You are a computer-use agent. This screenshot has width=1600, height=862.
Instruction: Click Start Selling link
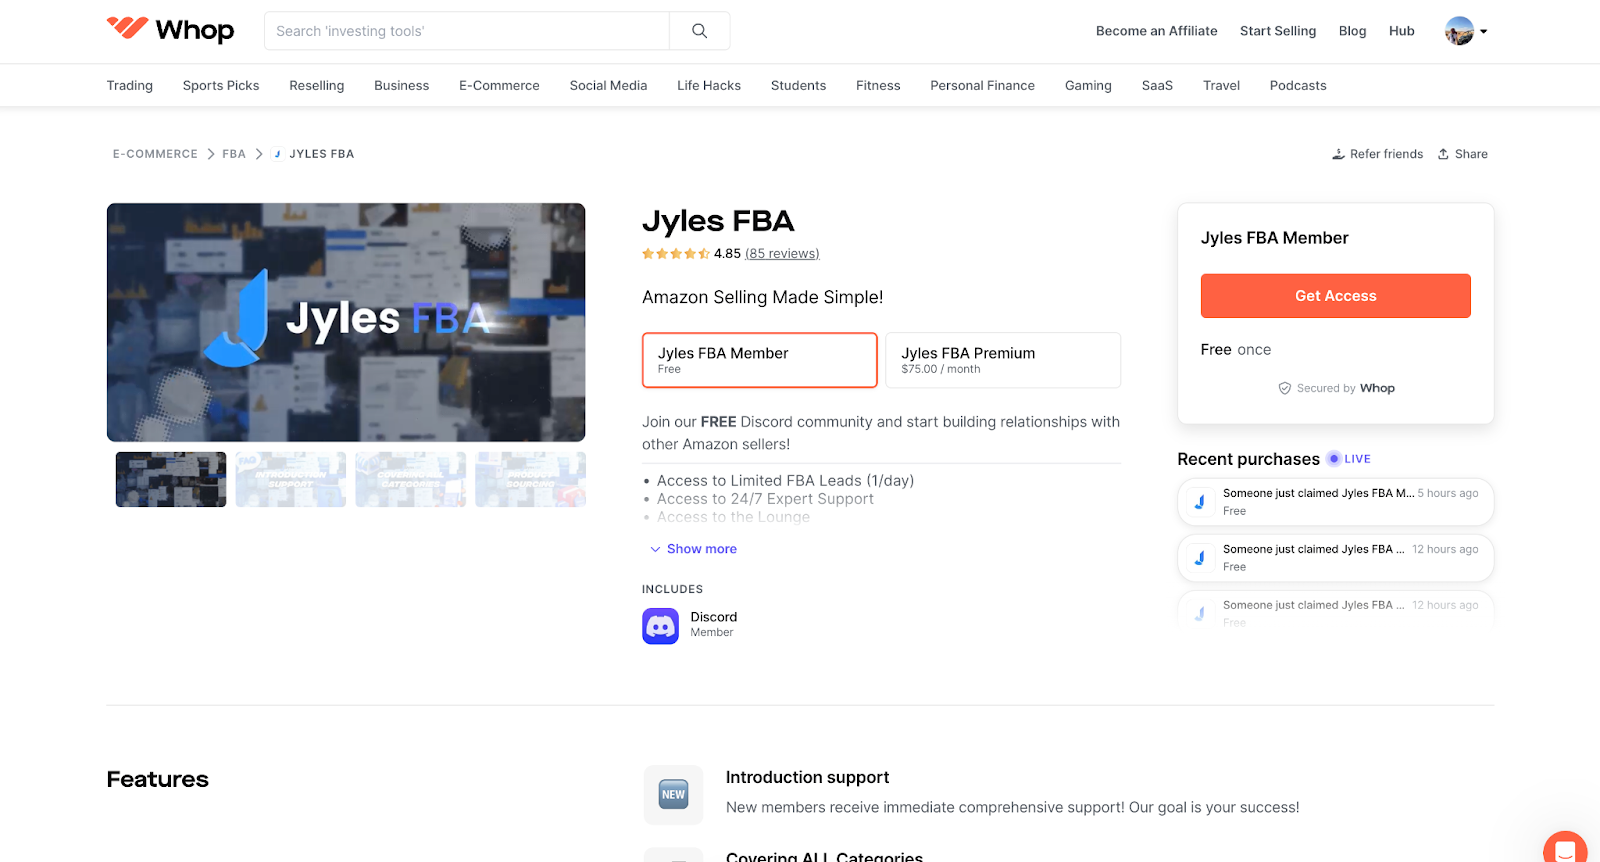(1278, 31)
